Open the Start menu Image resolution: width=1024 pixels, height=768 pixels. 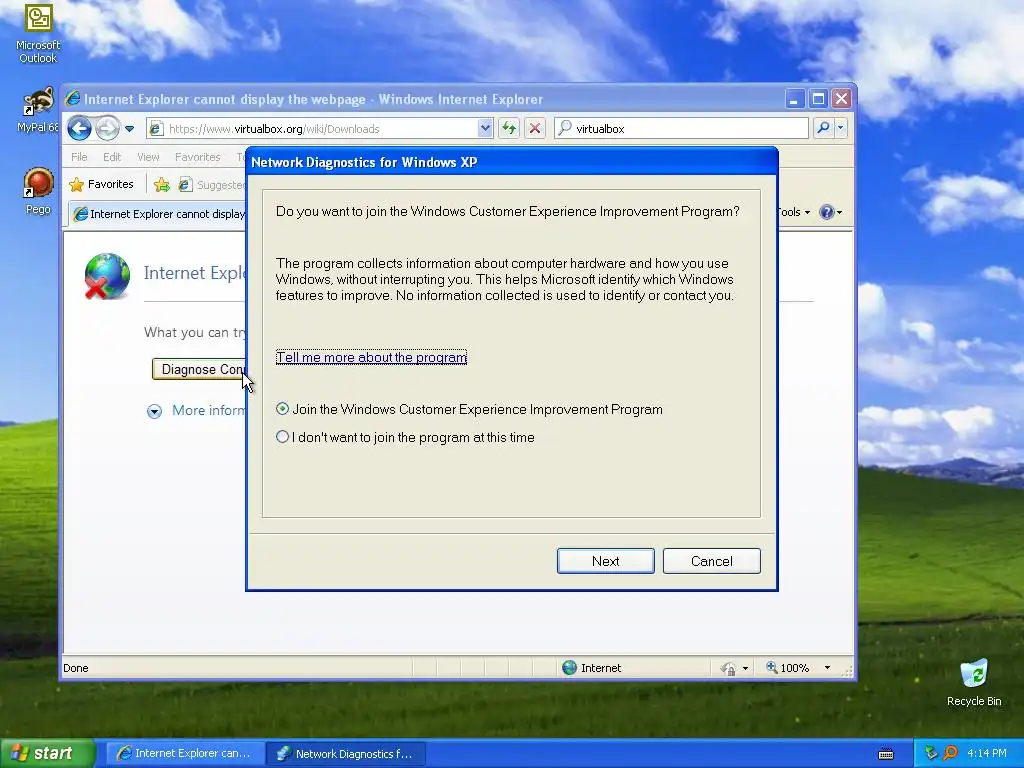pyautogui.click(x=47, y=753)
